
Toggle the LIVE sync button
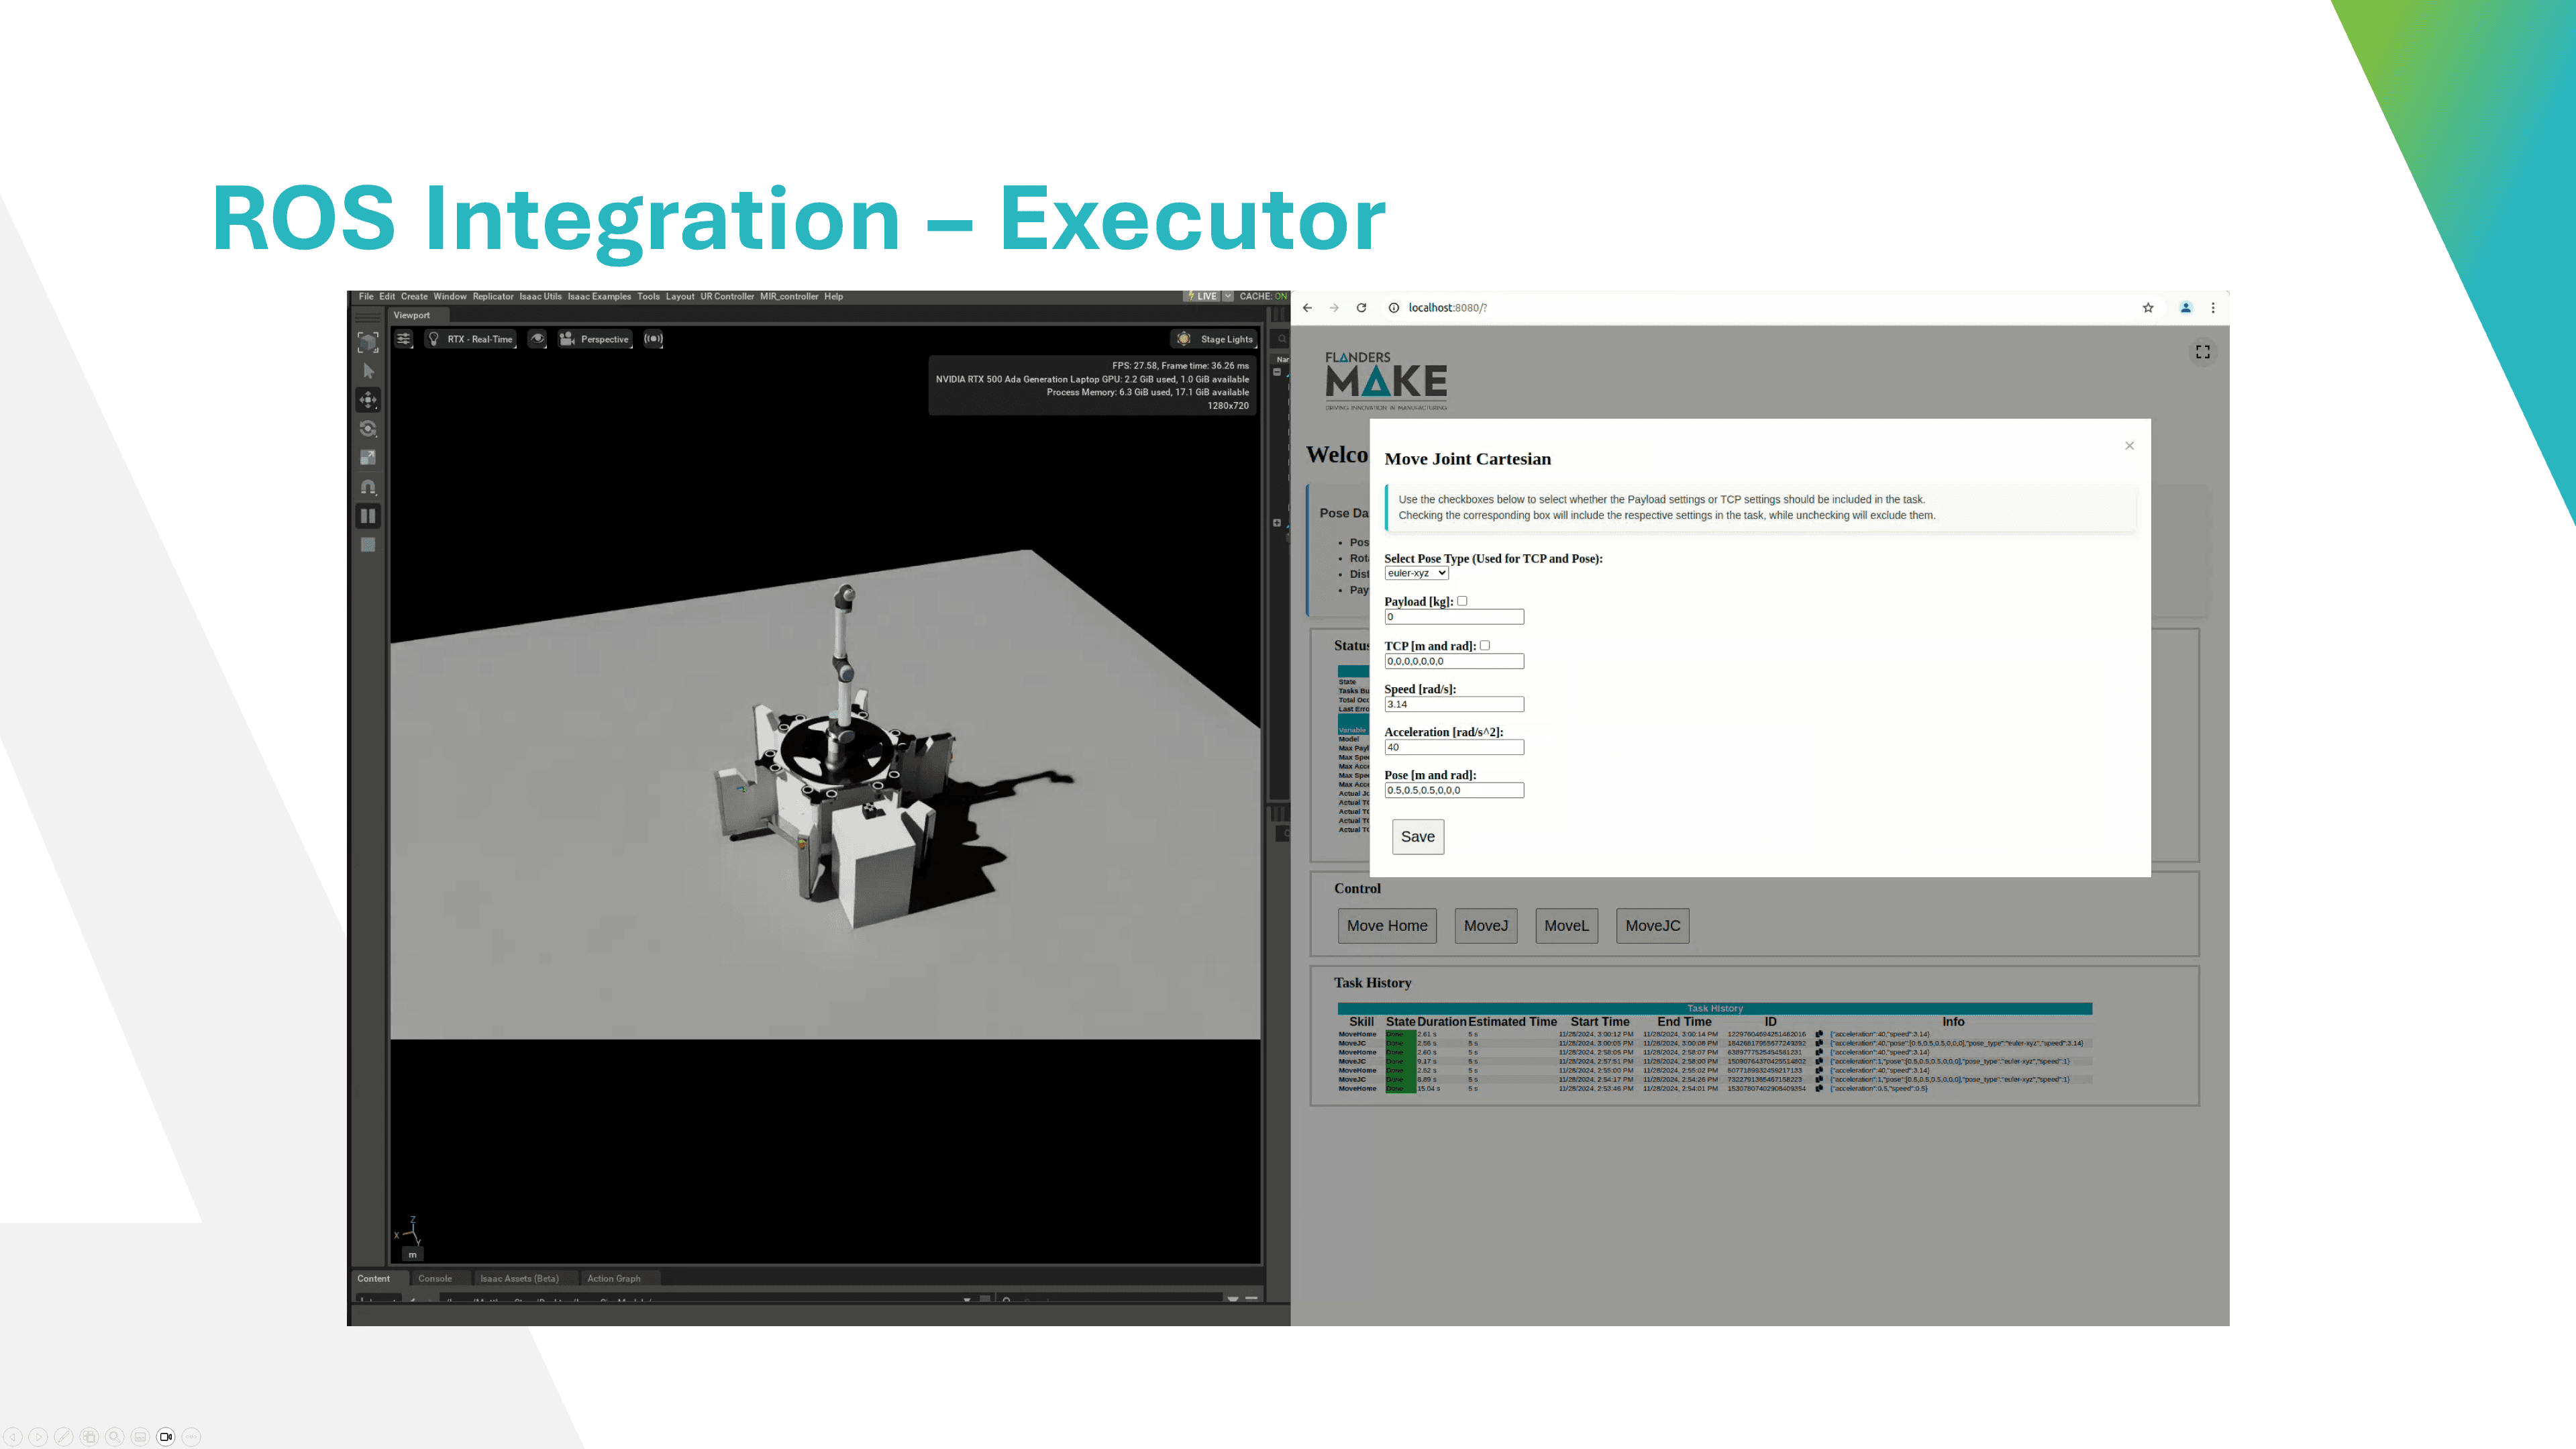[x=1202, y=296]
